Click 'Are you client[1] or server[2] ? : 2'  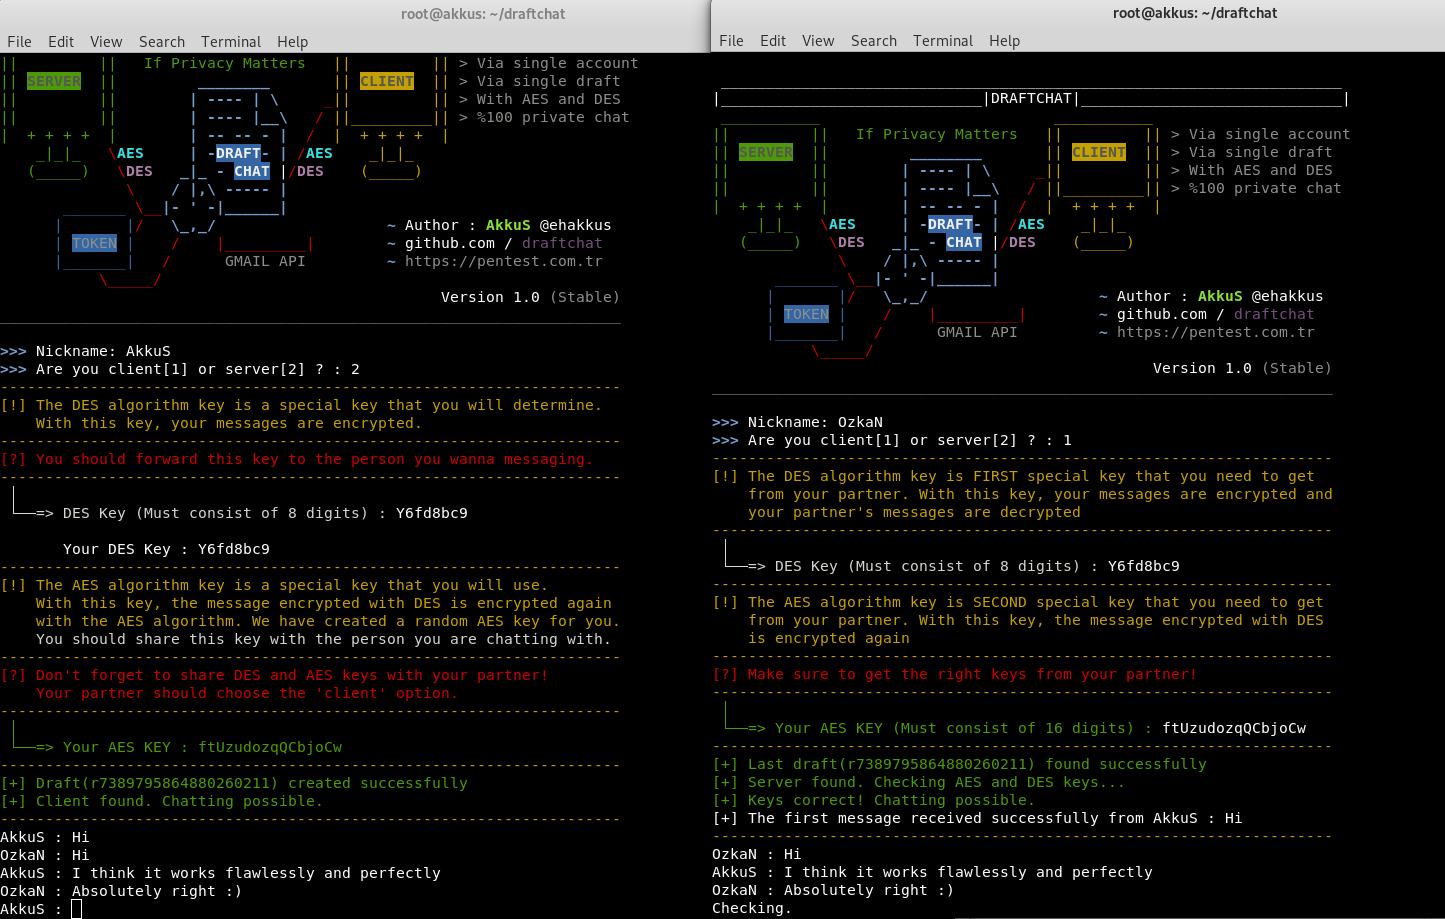click(198, 369)
